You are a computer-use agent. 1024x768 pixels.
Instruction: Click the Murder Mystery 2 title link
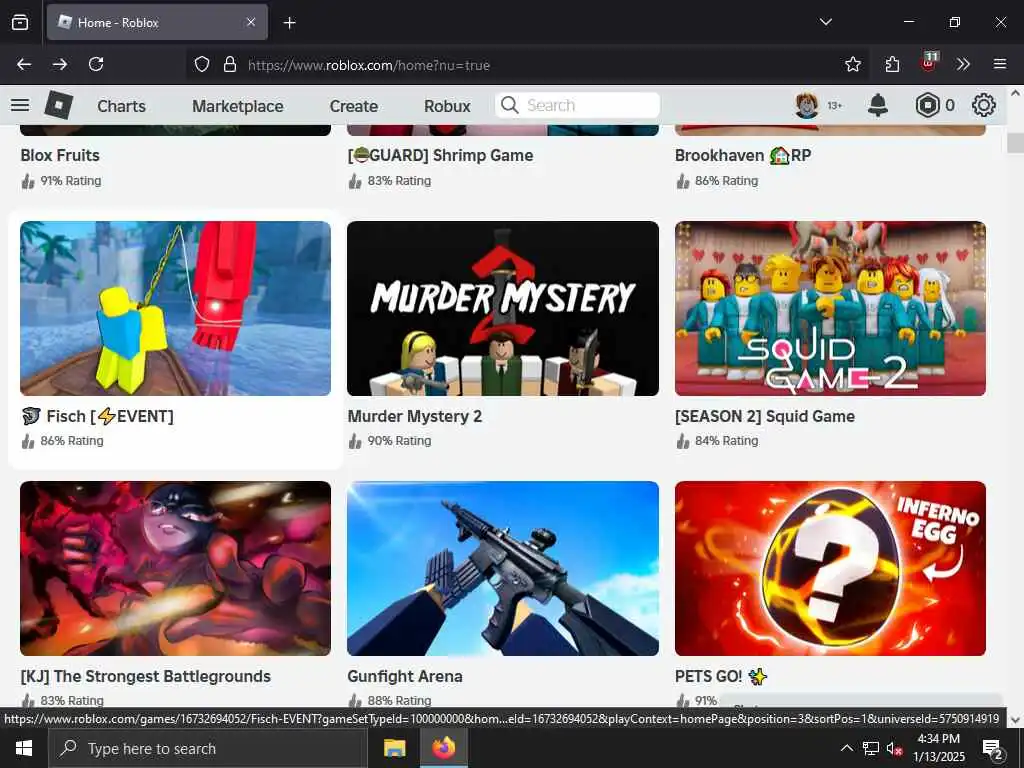[415, 416]
